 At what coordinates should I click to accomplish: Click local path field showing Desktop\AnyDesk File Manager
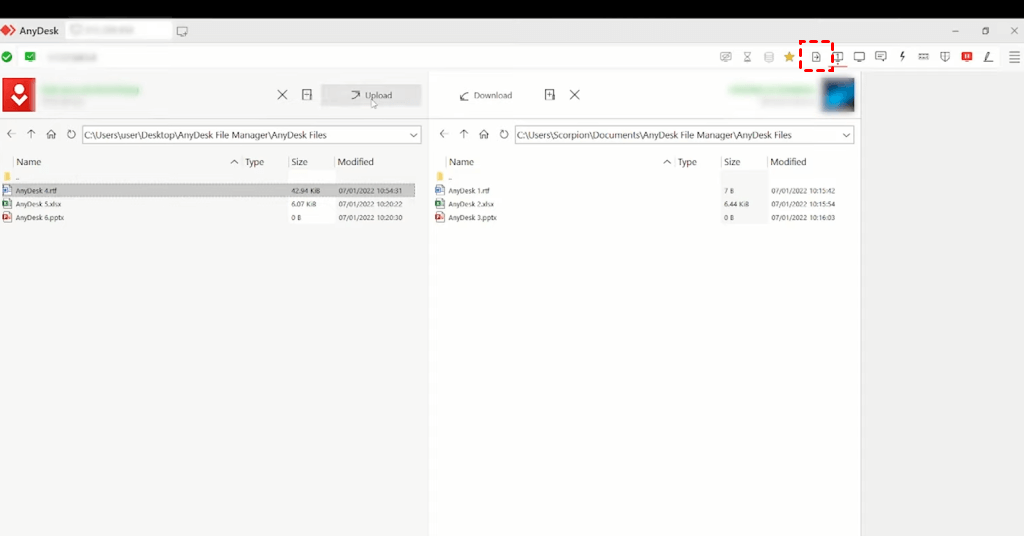click(x=251, y=135)
